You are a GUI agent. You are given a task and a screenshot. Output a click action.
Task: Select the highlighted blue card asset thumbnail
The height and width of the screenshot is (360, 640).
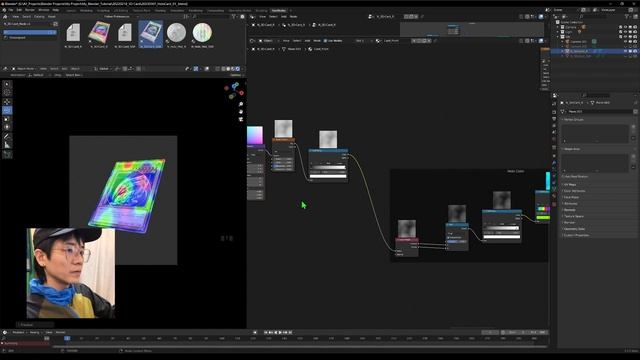[151, 33]
